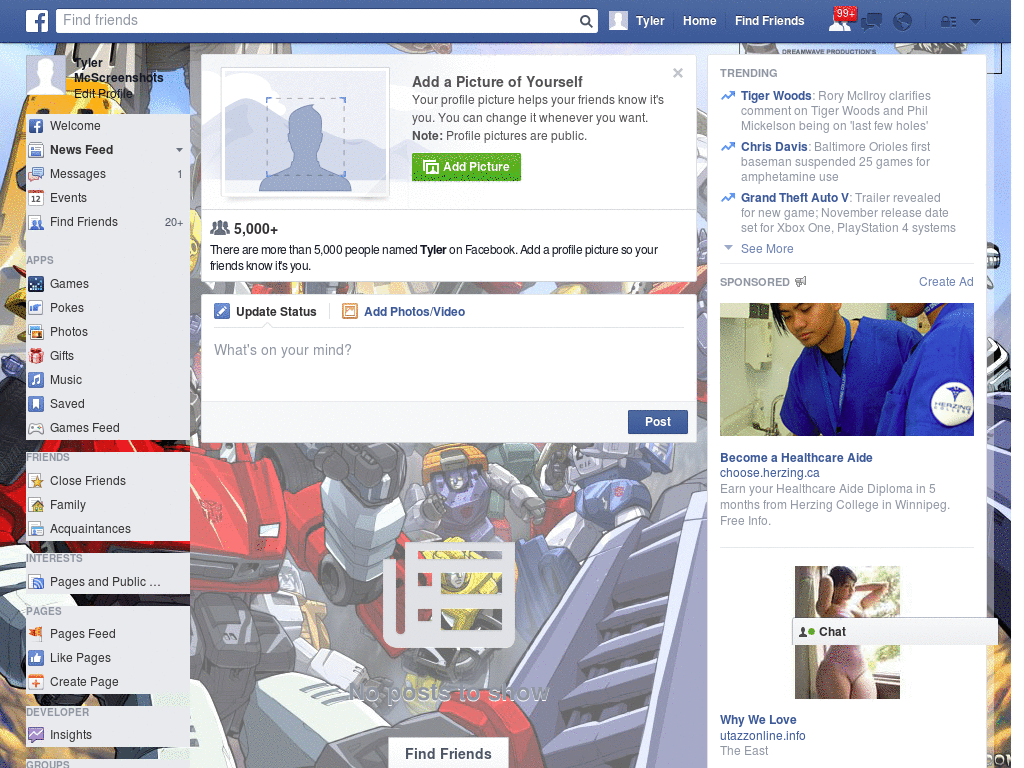Click profile picture placeholder image
The width and height of the screenshot is (1024, 768).
[x=305, y=131]
